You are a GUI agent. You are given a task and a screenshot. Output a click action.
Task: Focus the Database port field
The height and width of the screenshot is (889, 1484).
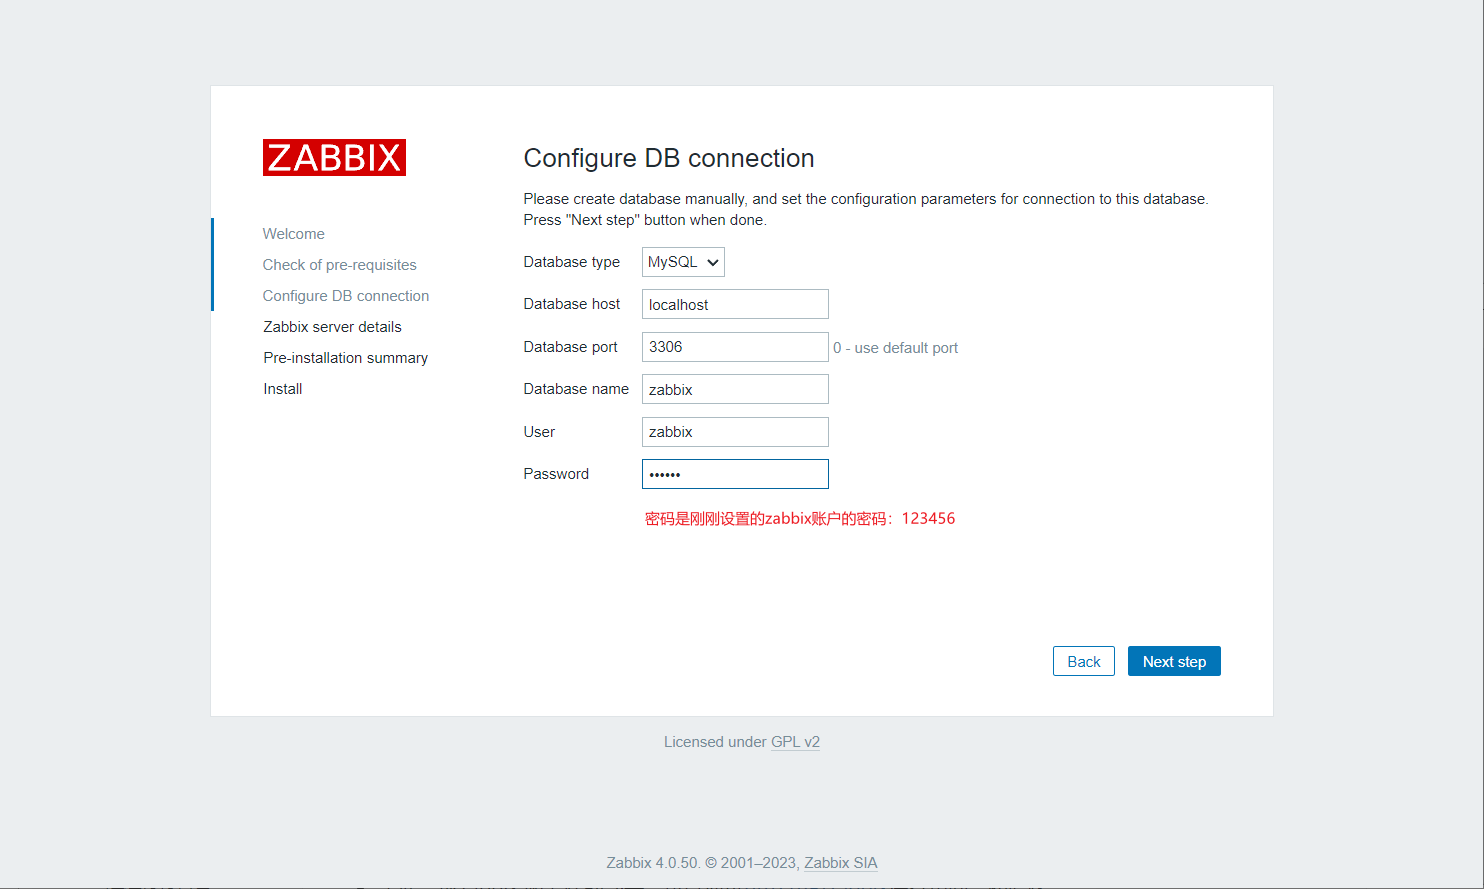click(735, 347)
